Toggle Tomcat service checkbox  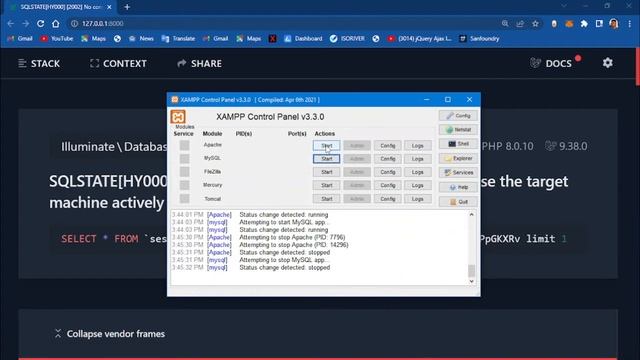click(x=184, y=199)
